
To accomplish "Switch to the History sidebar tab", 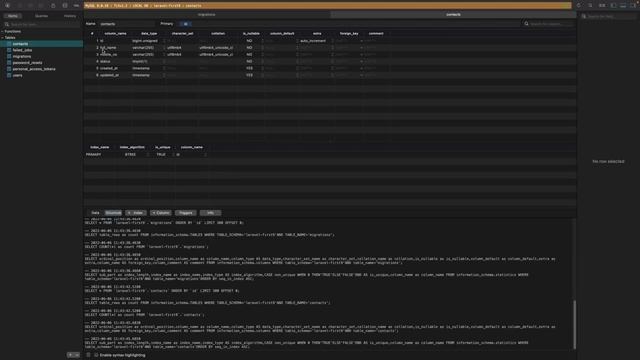I will (70, 16).
